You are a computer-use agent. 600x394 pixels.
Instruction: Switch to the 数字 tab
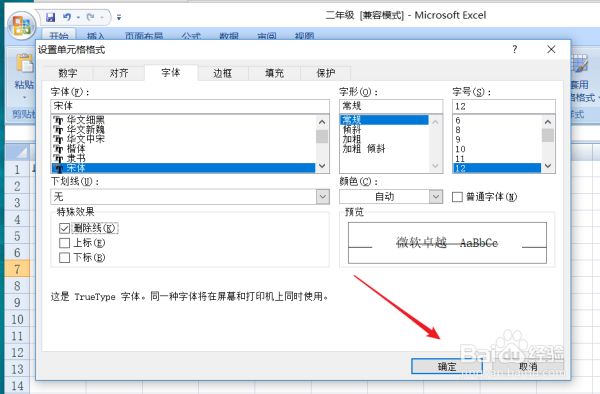click(68, 73)
